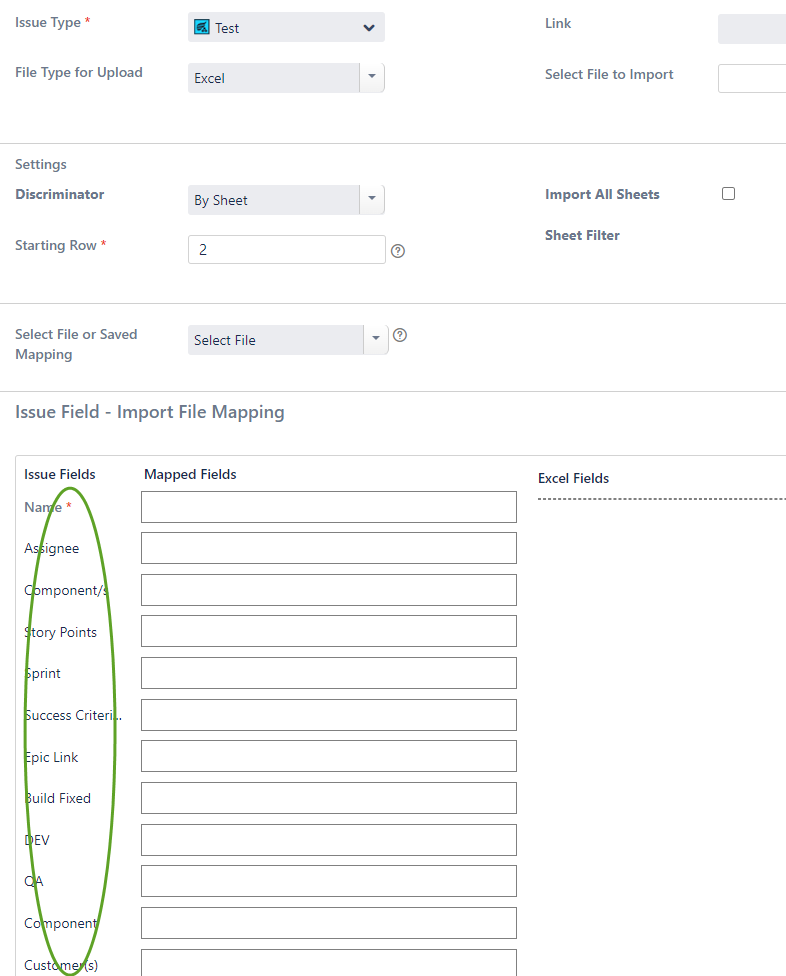Screen dimensions: 786x976
Task: Open the Discriminator dropdown showing By Sheet
Action: coord(371,199)
